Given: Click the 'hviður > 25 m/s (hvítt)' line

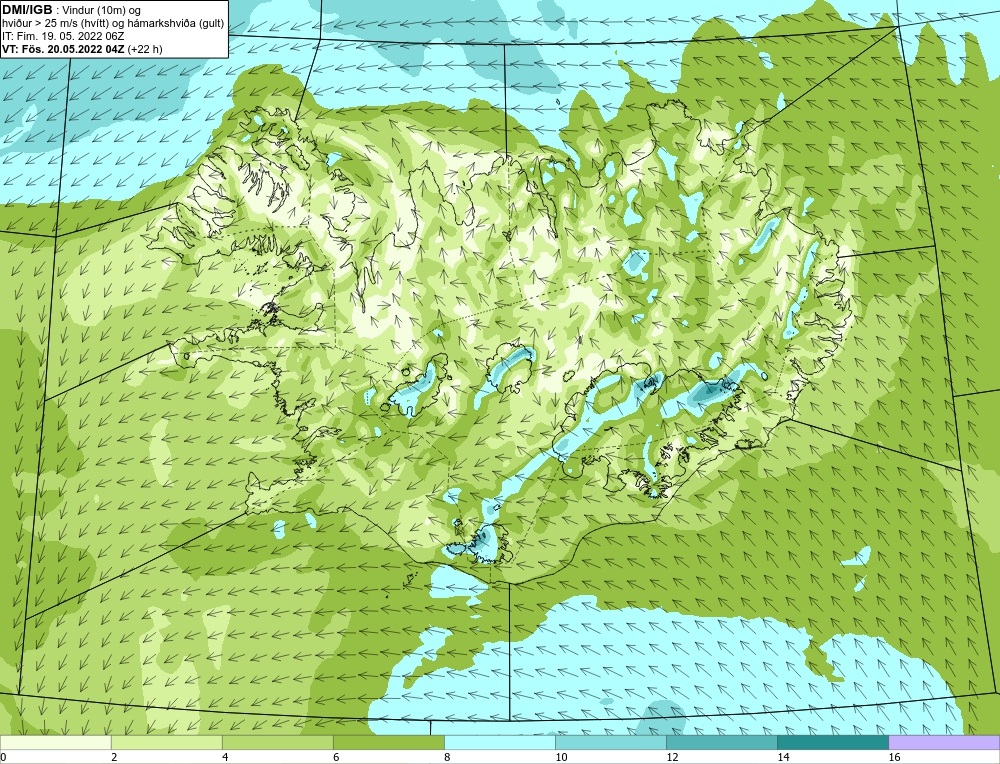Looking at the screenshot, I should 55,24.
